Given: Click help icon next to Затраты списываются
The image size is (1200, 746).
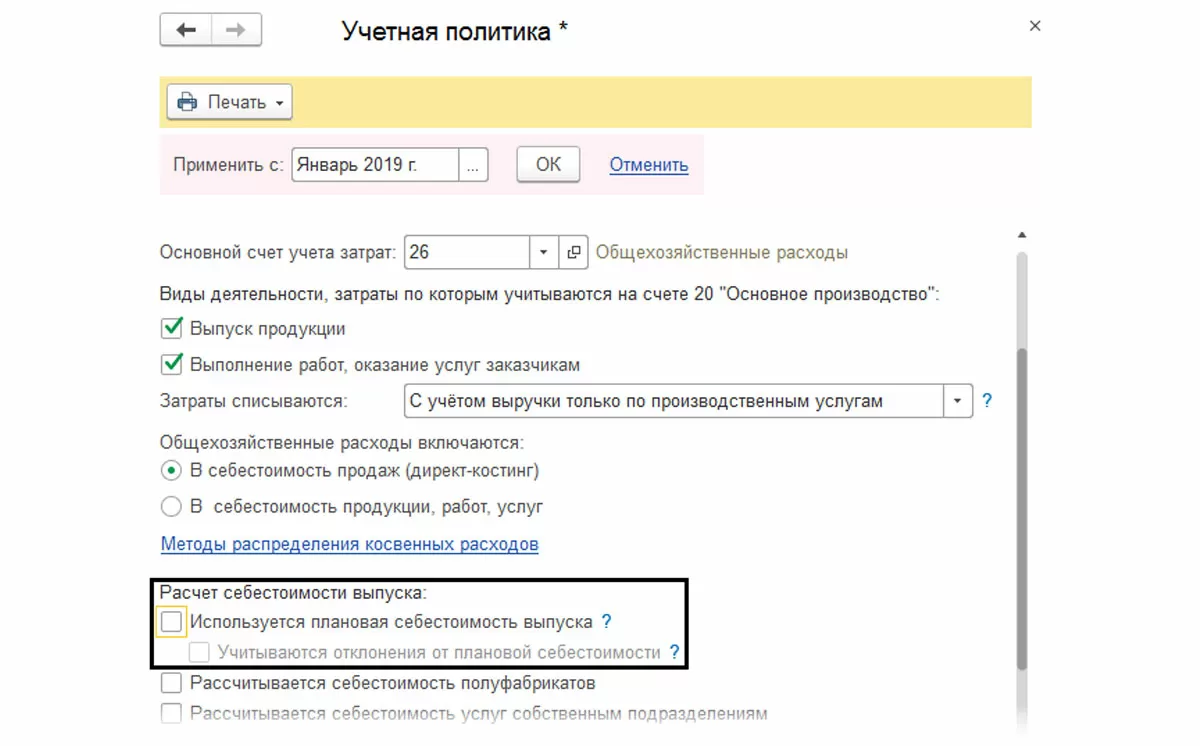Looking at the screenshot, I should pos(987,401).
